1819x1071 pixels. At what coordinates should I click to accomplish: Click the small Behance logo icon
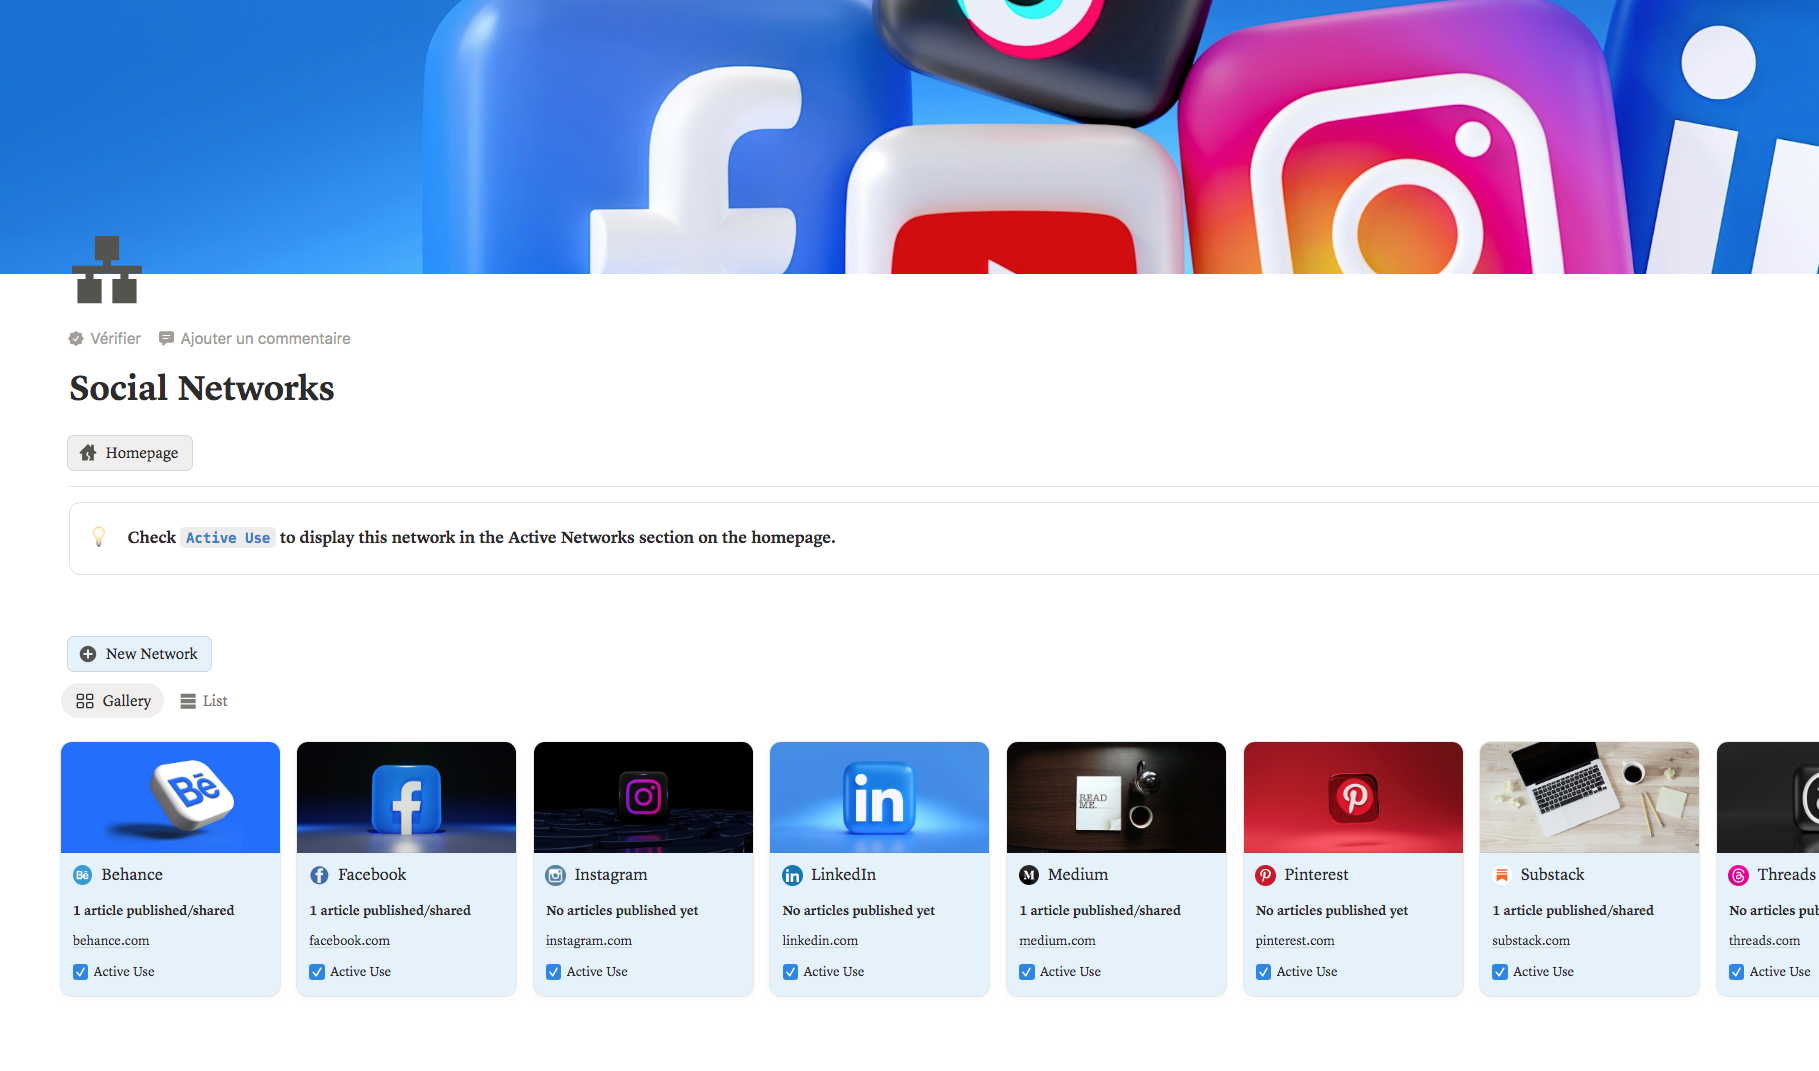pos(83,875)
